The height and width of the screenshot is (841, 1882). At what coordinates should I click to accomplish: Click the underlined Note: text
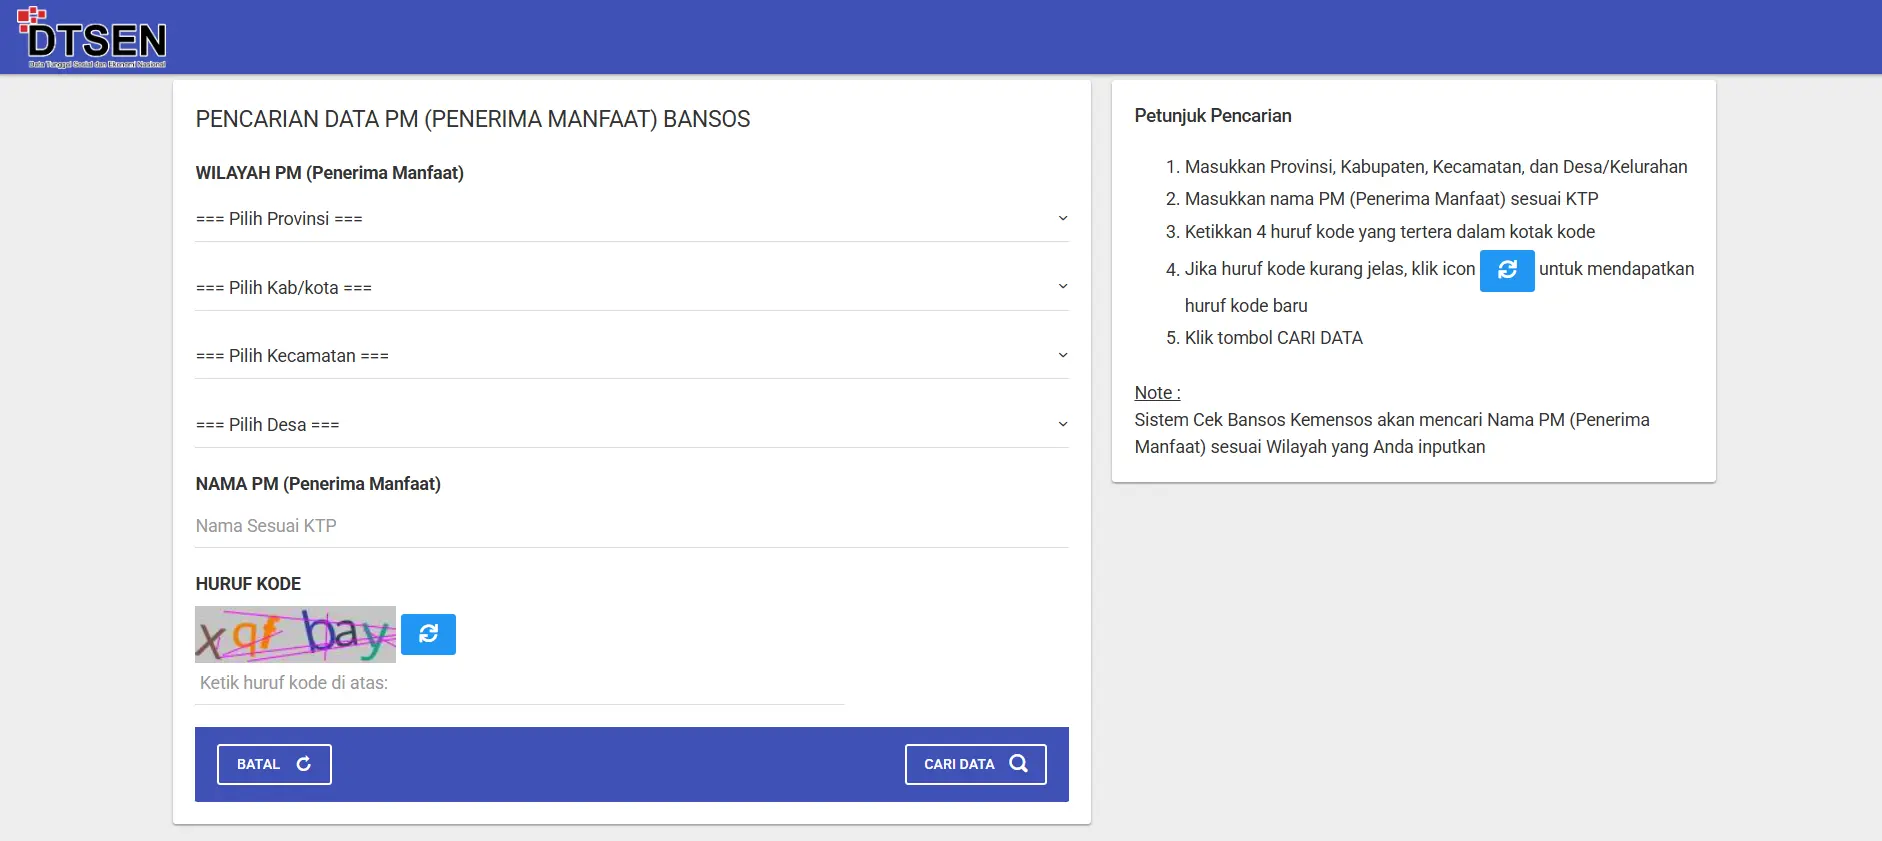pyautogui.click(x=1157, y=393)
